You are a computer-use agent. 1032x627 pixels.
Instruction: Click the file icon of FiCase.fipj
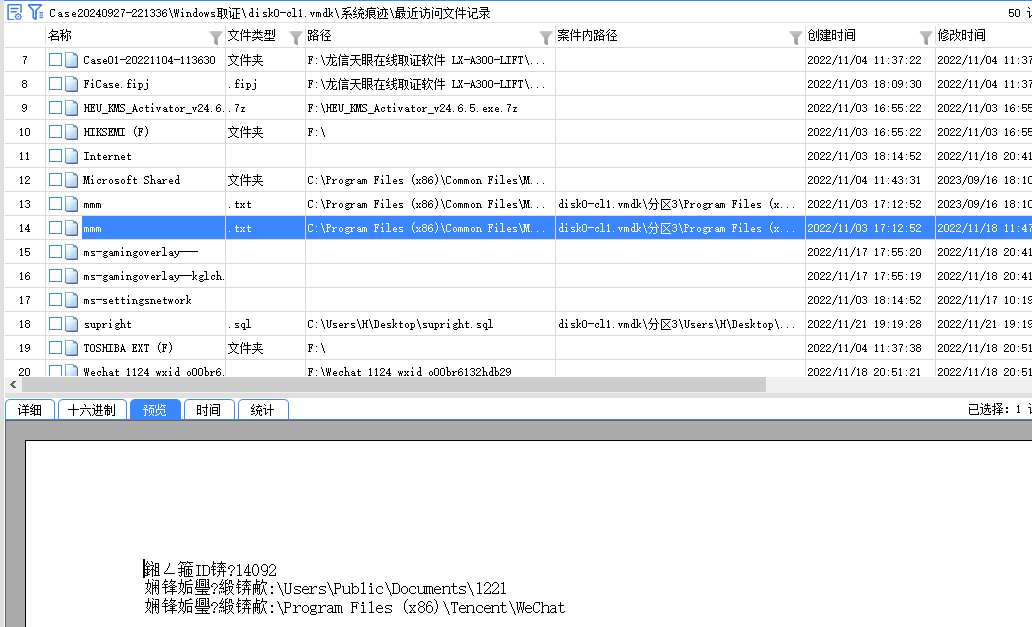[71, 84]
